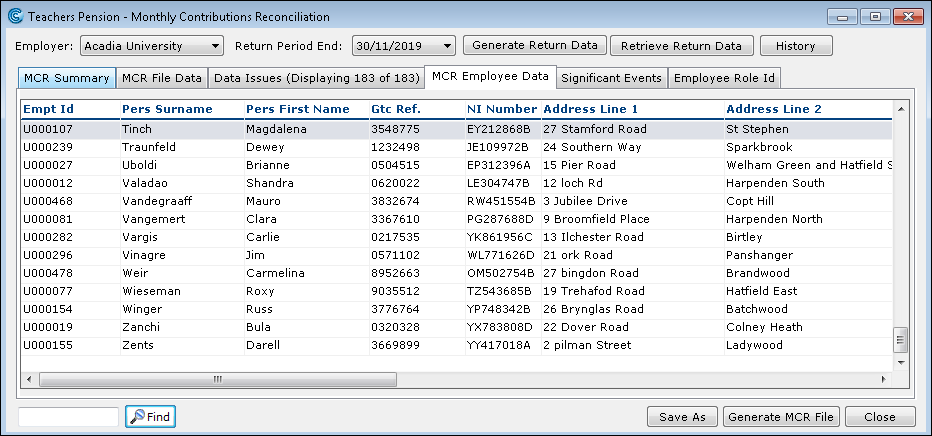932x436 pixels.
Task: Switch to the MCR File Data tab
Action: (162, 78)
